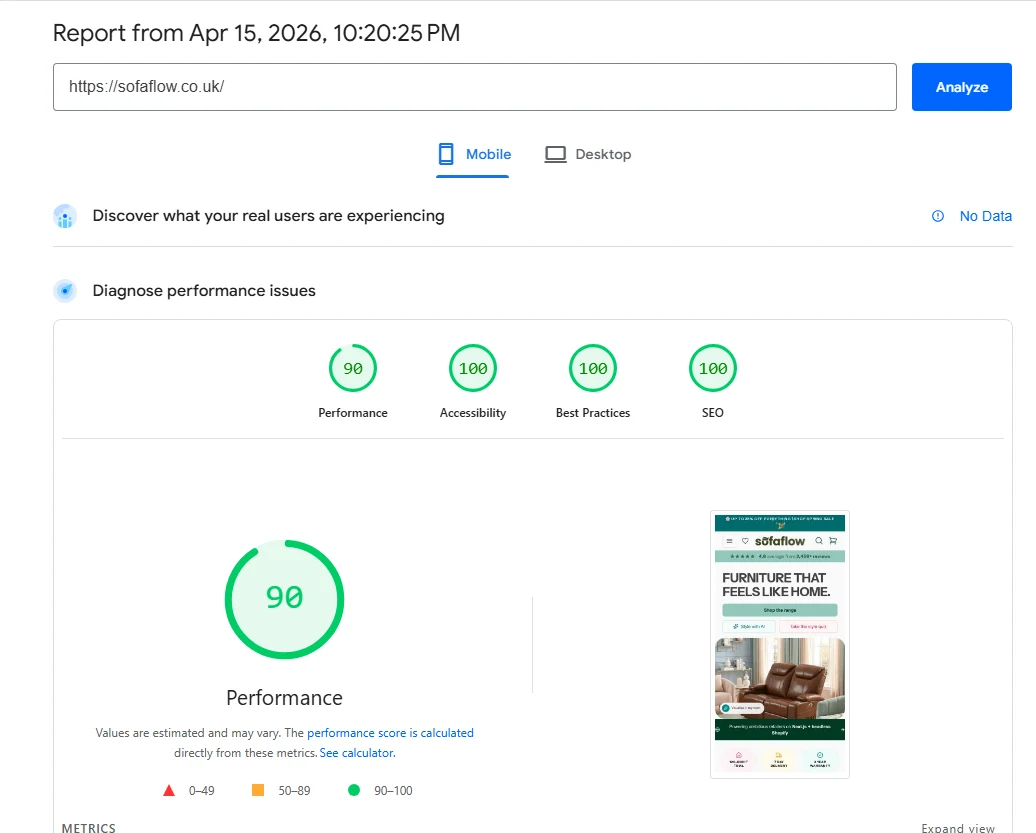Click Expand view near the Metrics section

click(957, 826)
